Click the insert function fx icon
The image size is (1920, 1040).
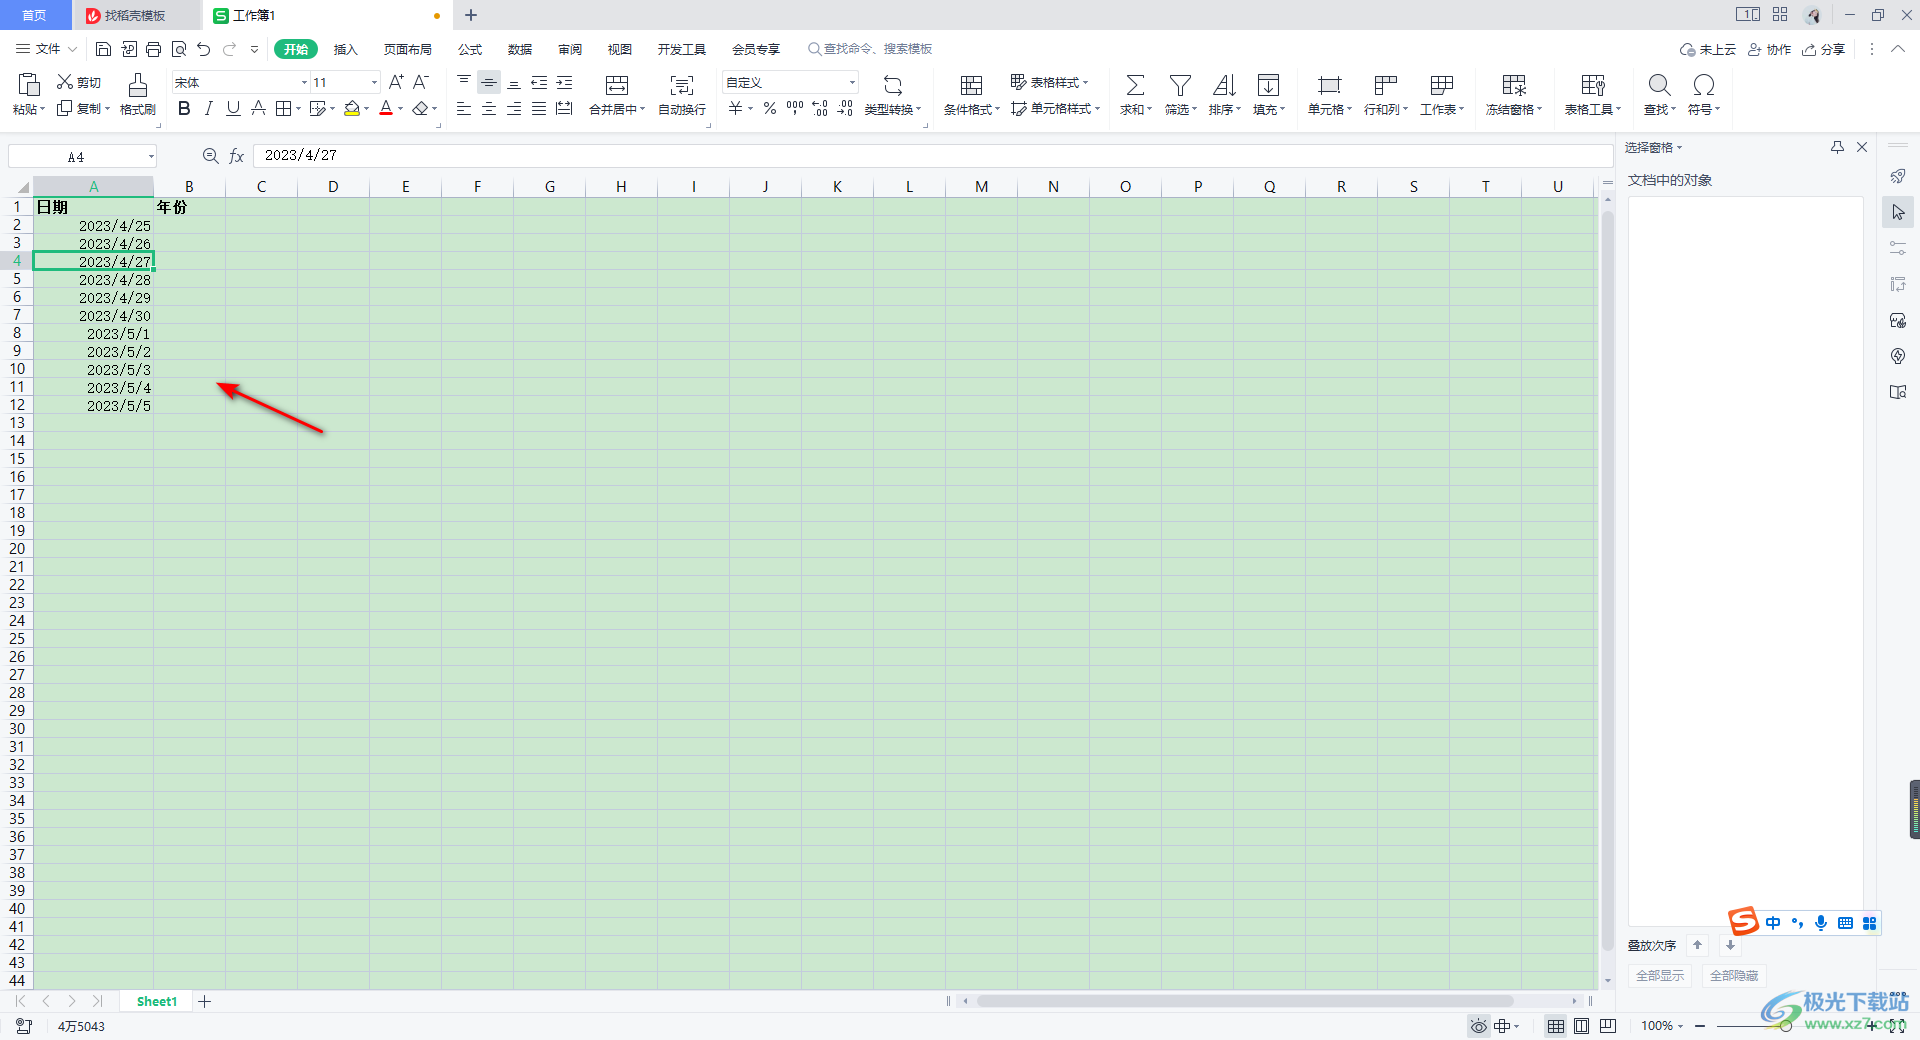click(x=237, y=156)
